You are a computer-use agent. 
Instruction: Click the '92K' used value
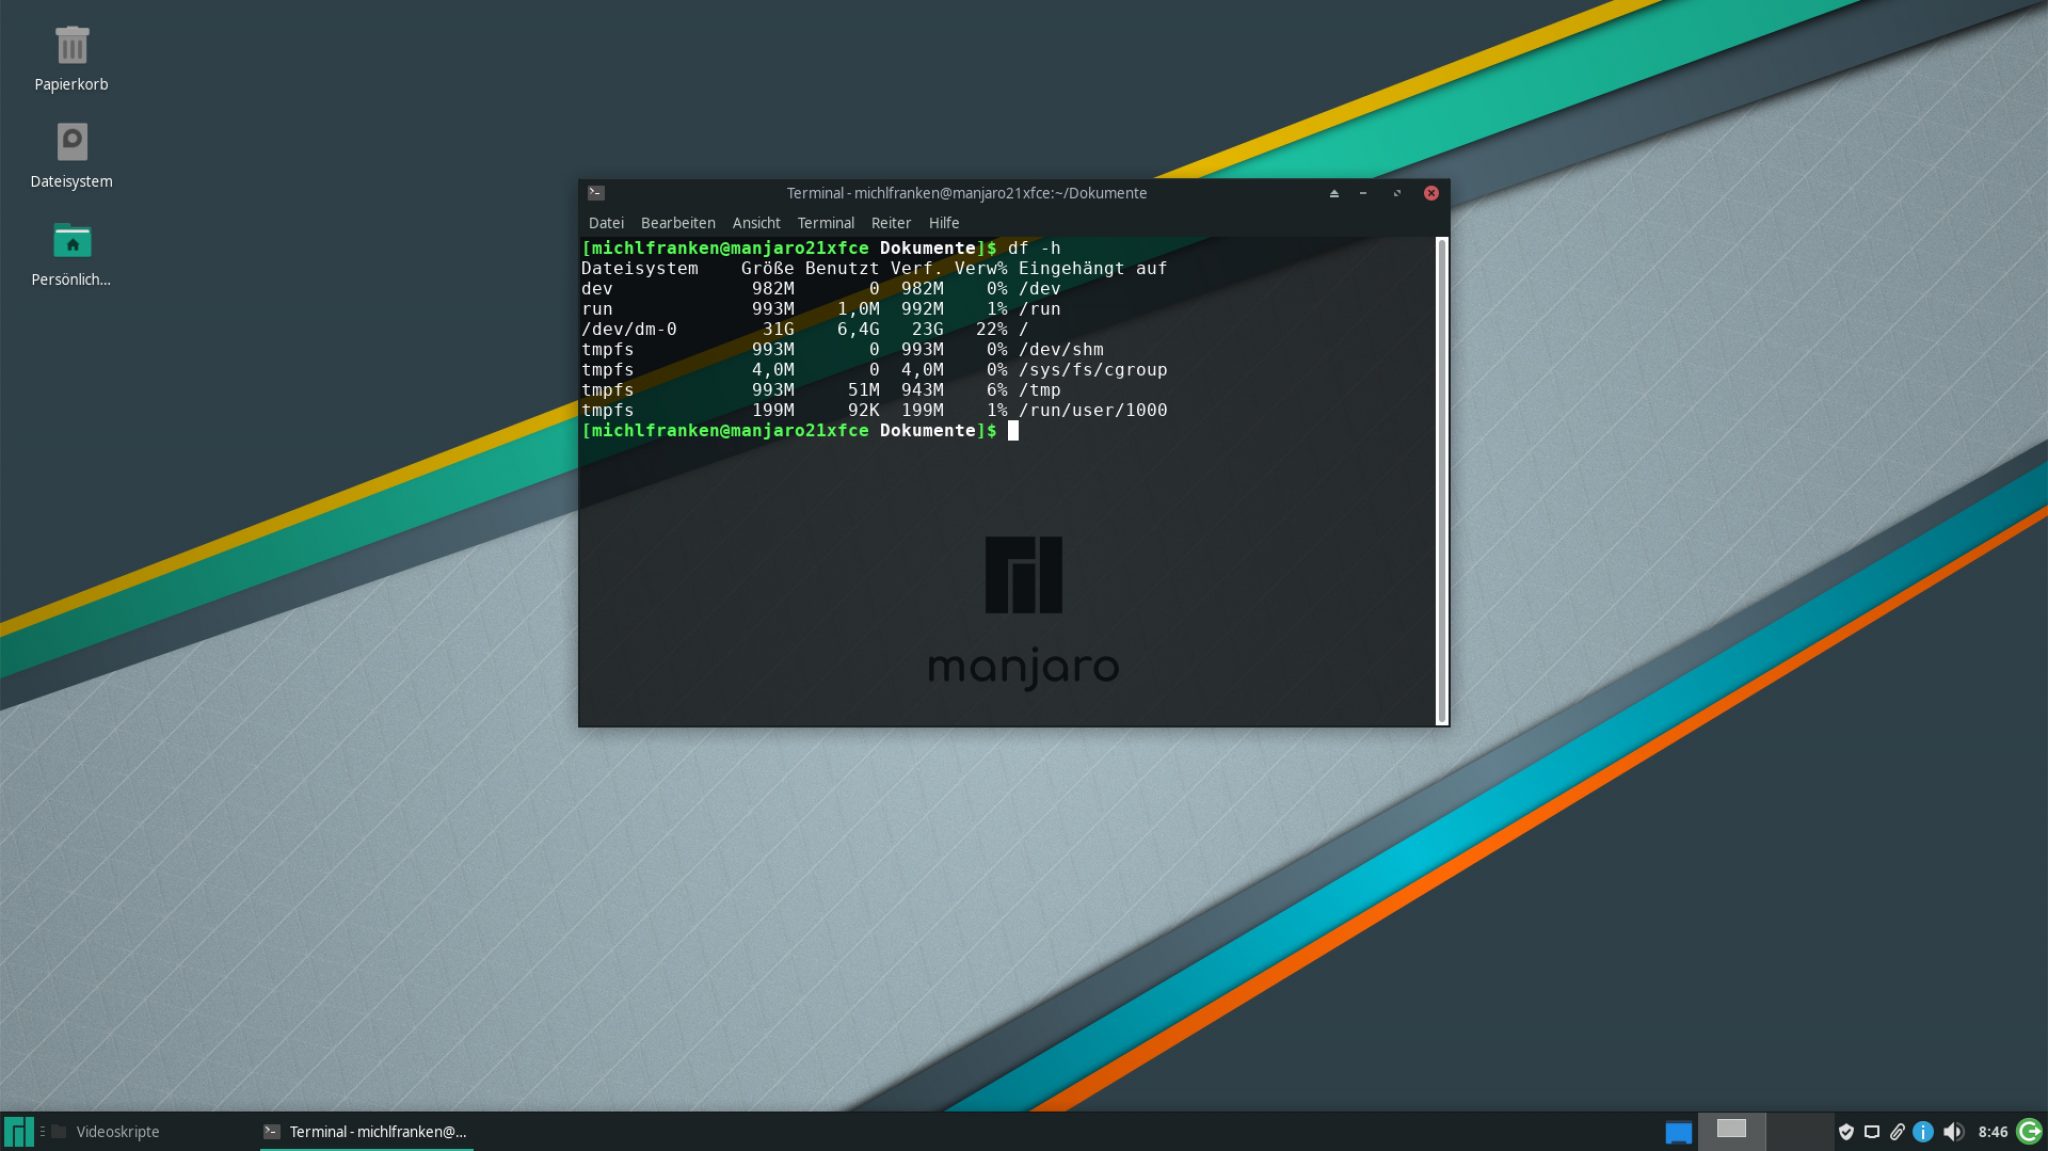click(x=864, y=410)
